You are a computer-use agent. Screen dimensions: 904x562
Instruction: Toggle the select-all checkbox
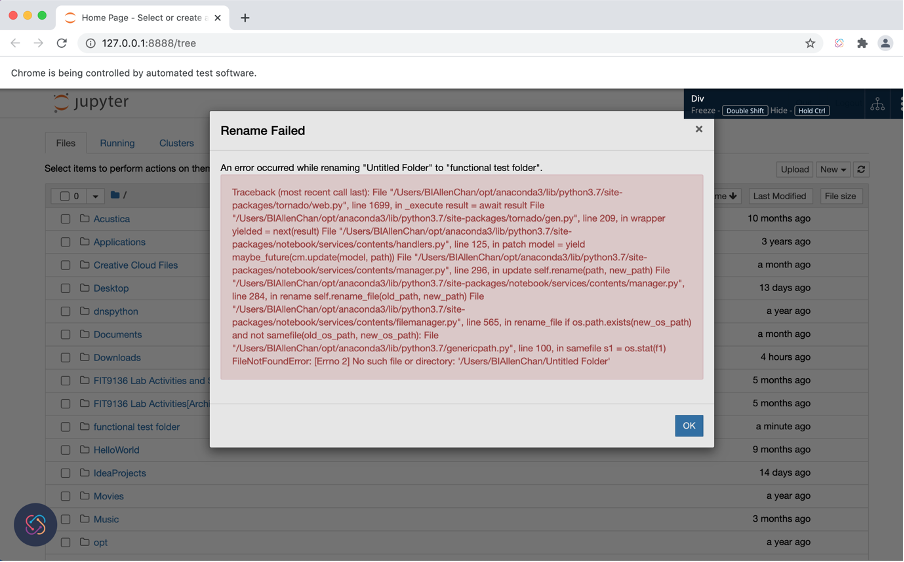(x=65, y=196)
